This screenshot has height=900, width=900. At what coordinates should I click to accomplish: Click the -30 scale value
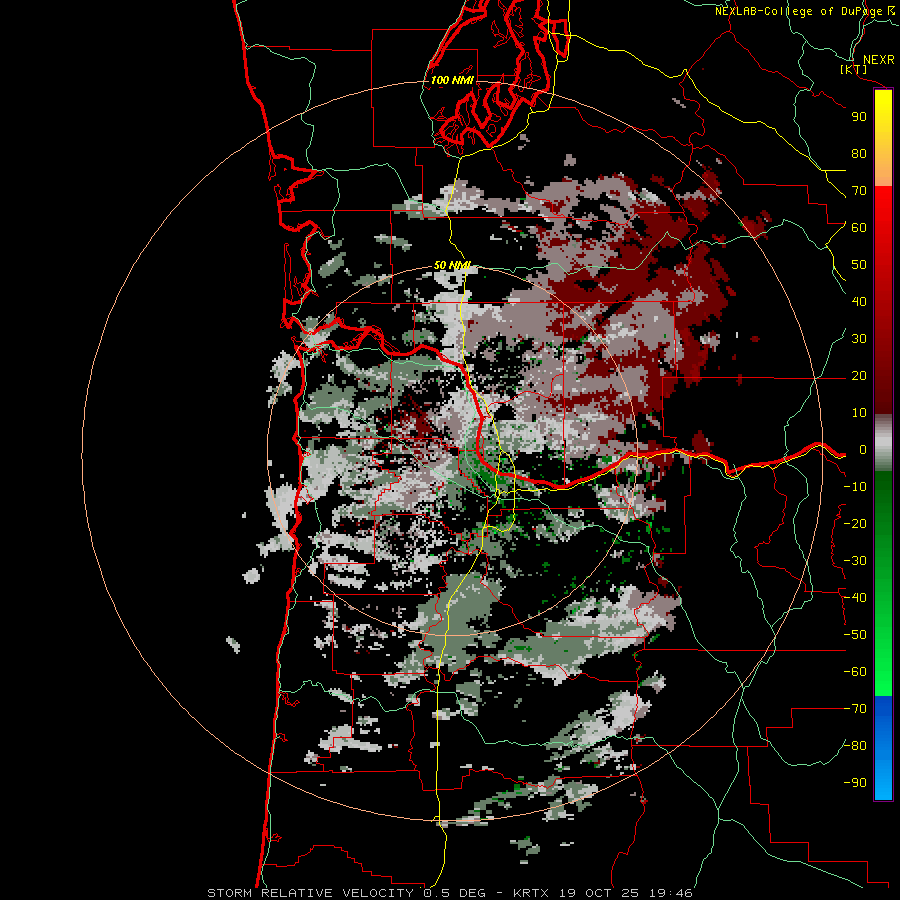[855, 561]
